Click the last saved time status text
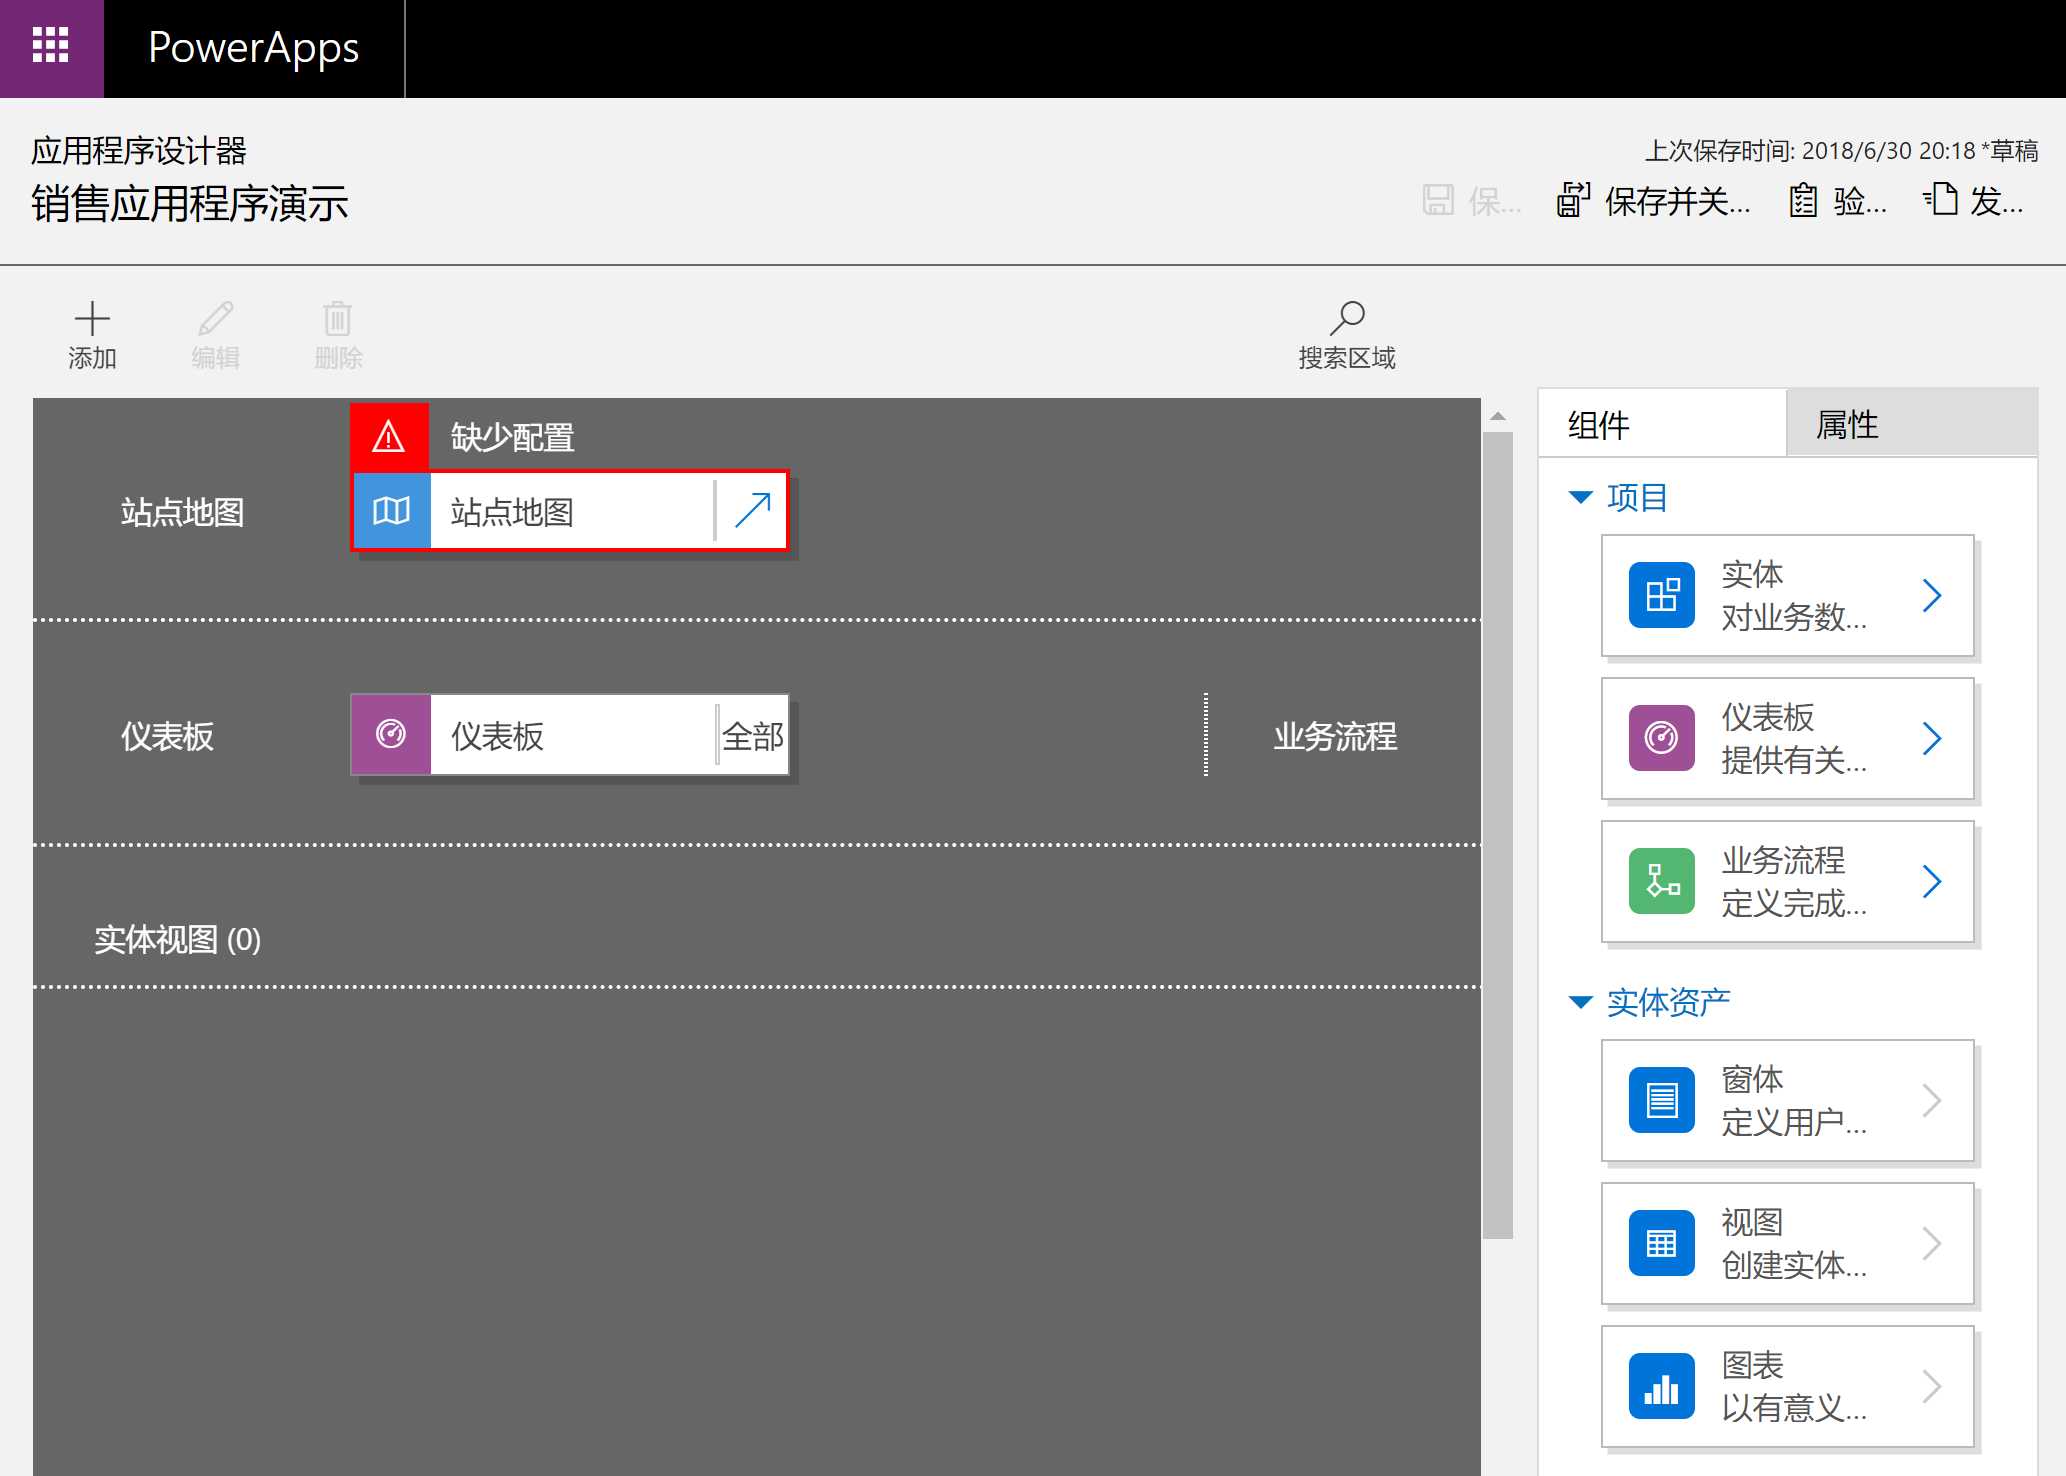The image size is (2066, 1476). pos(1841,151)
